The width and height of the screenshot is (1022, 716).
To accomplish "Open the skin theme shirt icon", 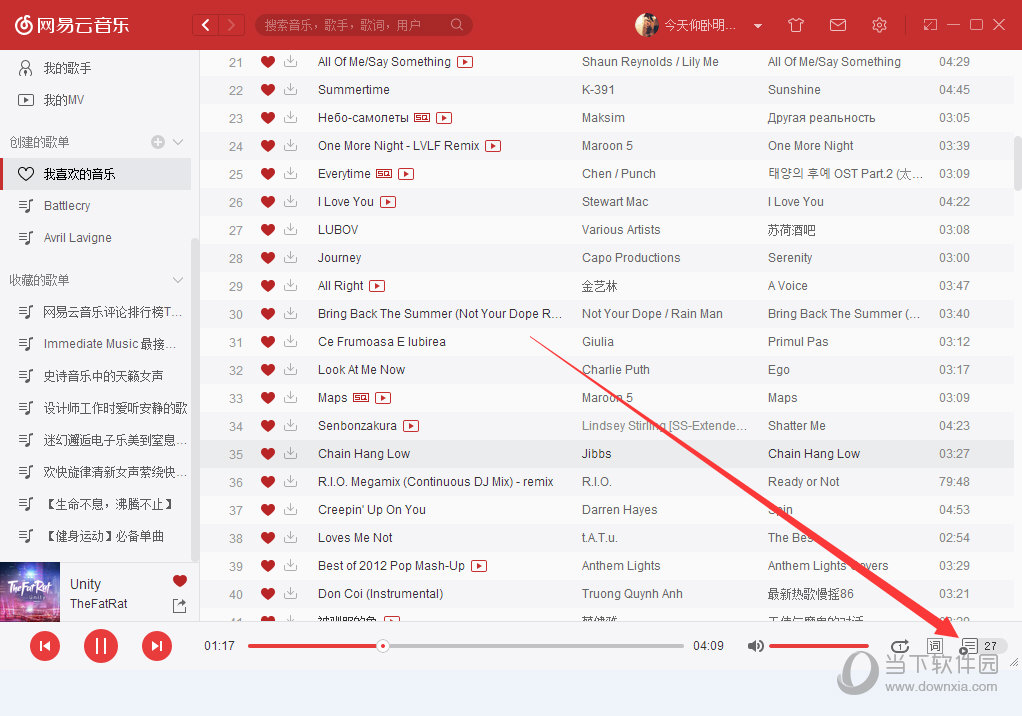I will click(796, 25).
